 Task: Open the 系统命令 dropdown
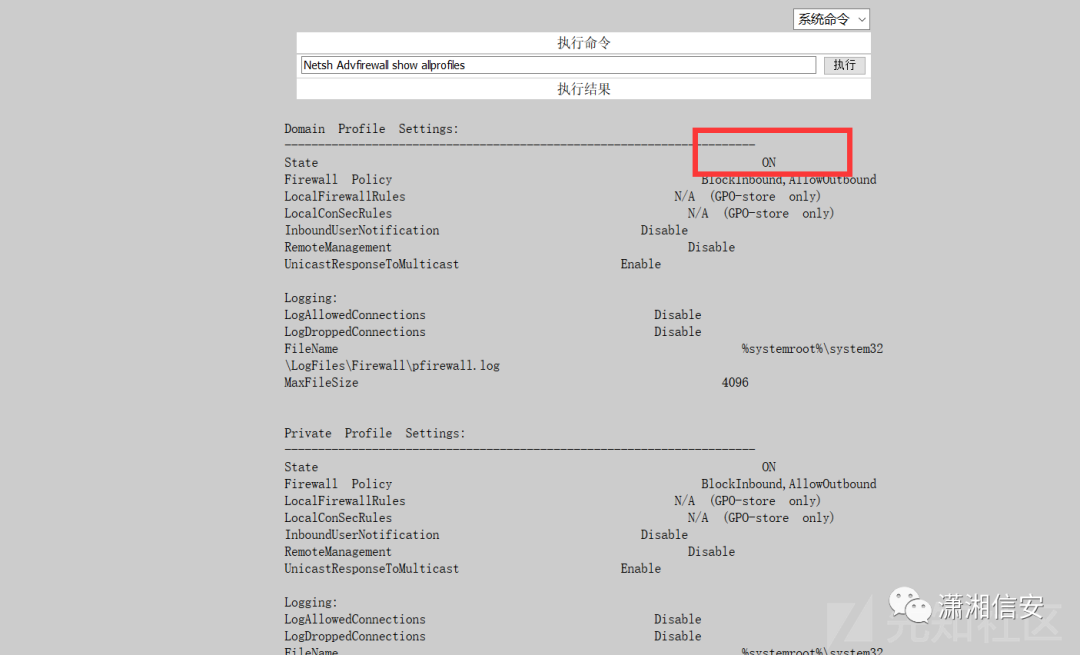(x=831, y=19)
